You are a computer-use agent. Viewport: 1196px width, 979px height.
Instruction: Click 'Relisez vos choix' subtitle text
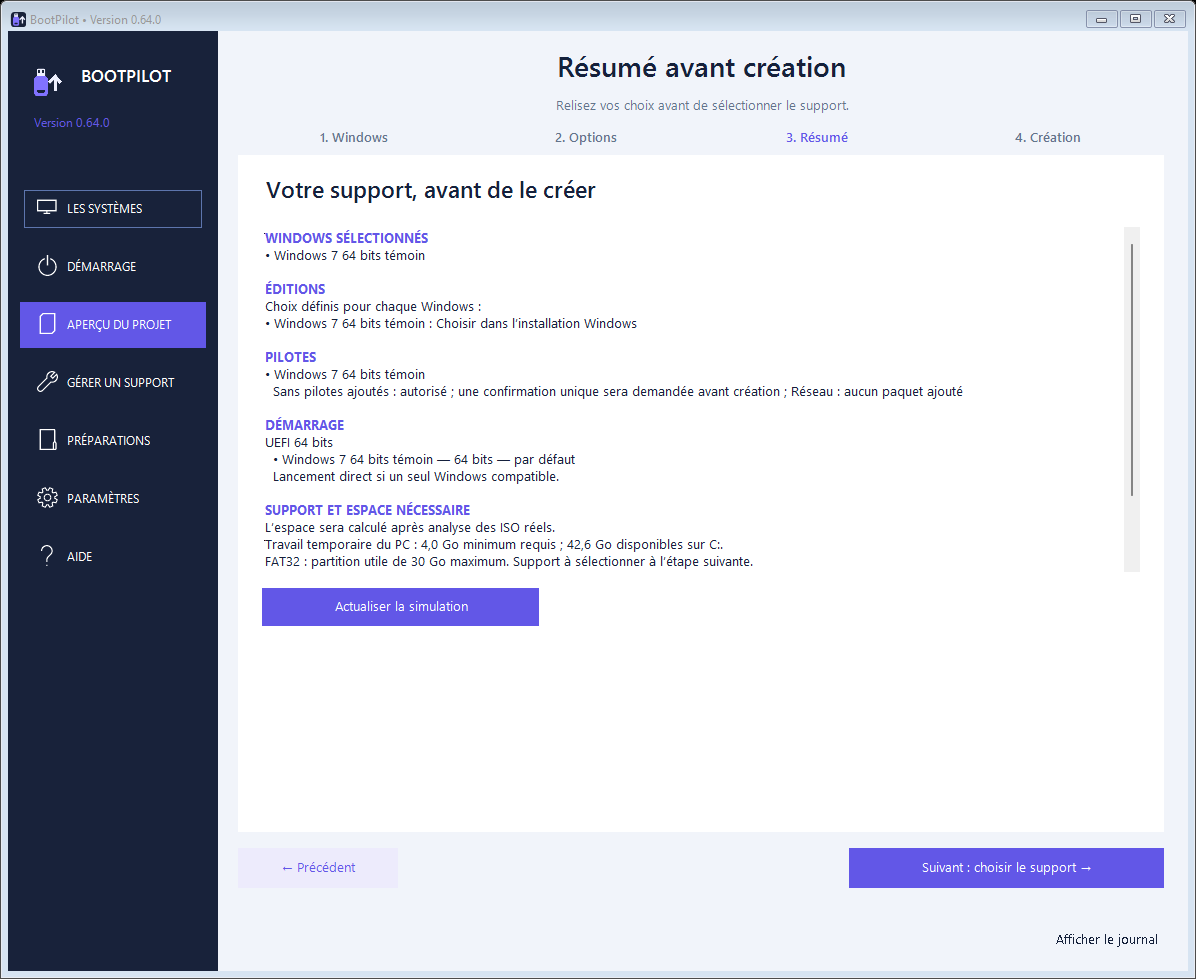(x=702, y=105)
